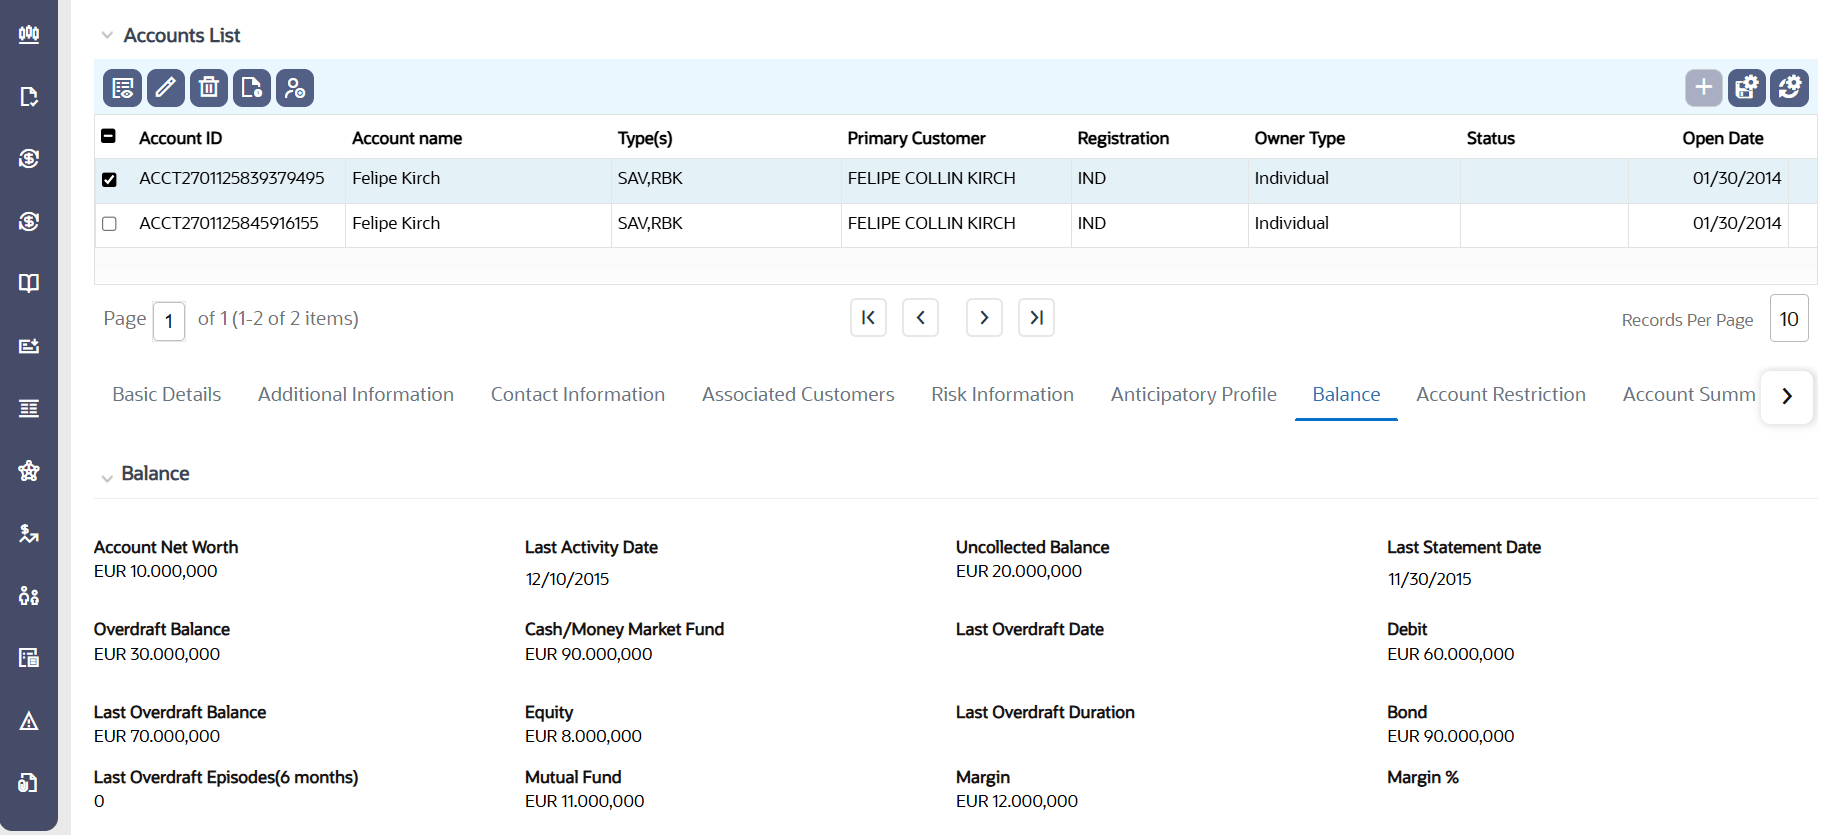Sort by Type(s) column header
The height and width of the screenshot is (835, 1834).
pyautogui.click(x=645, y=138)
